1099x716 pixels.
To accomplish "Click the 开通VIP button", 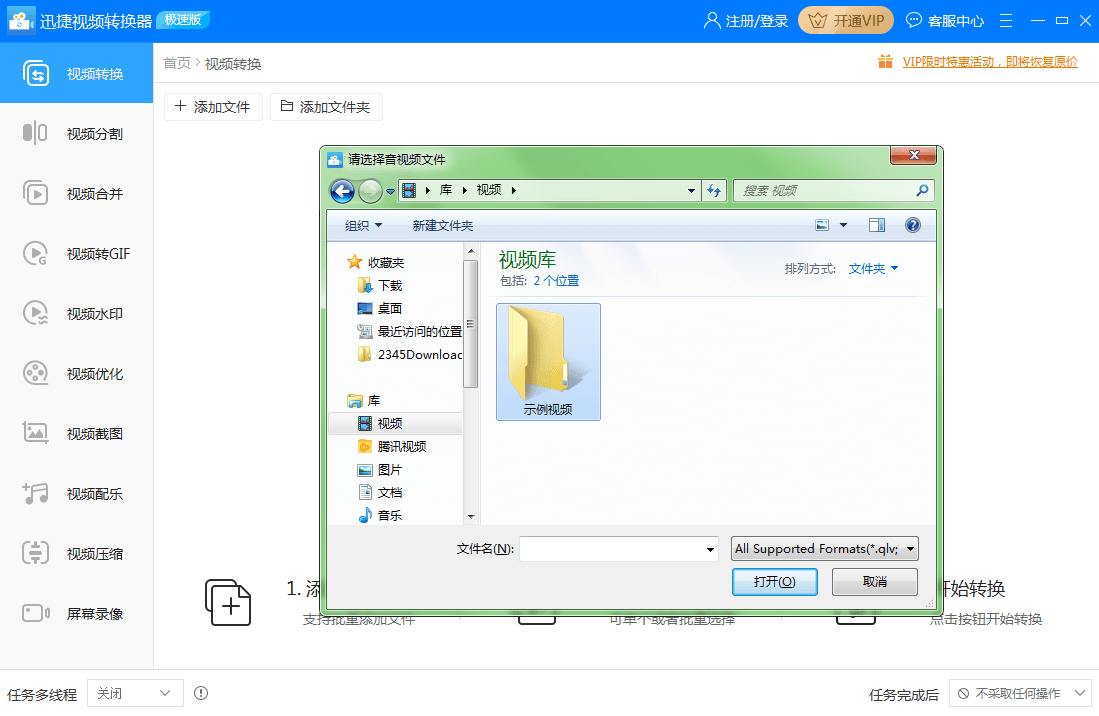I will click(x=846, y=21).
